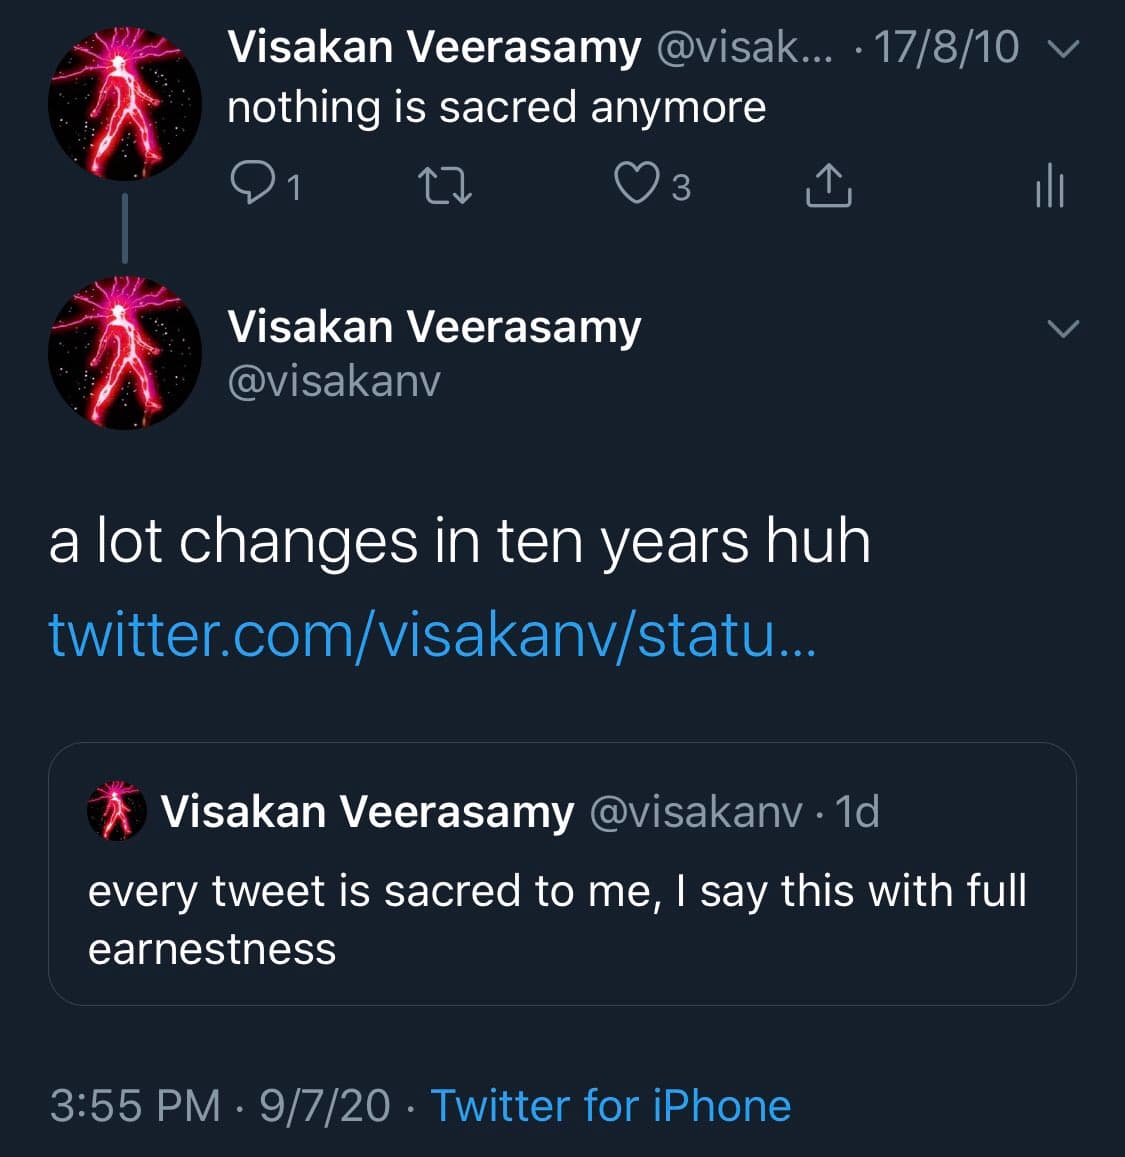Tap the main tweet profile avatar
This screenshot has width=1125, height=1157.
[124, 353]
